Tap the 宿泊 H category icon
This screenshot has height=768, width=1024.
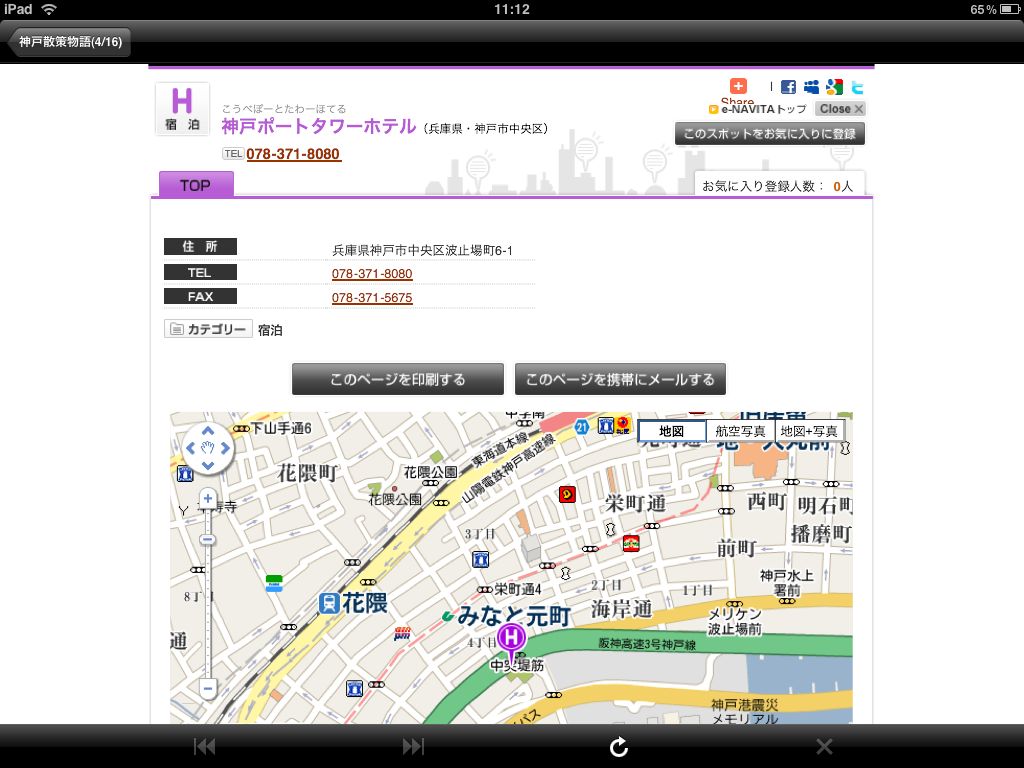182,109
